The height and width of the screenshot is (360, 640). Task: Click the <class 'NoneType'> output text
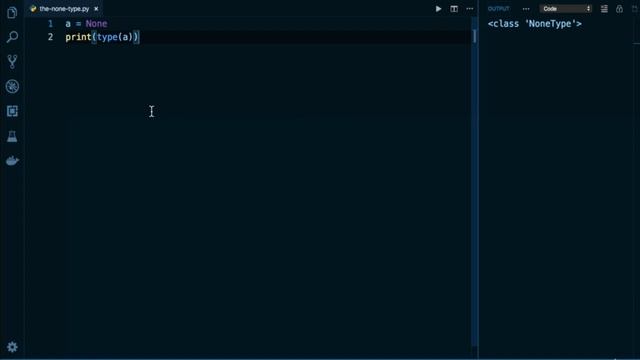(x=535, y=24)
